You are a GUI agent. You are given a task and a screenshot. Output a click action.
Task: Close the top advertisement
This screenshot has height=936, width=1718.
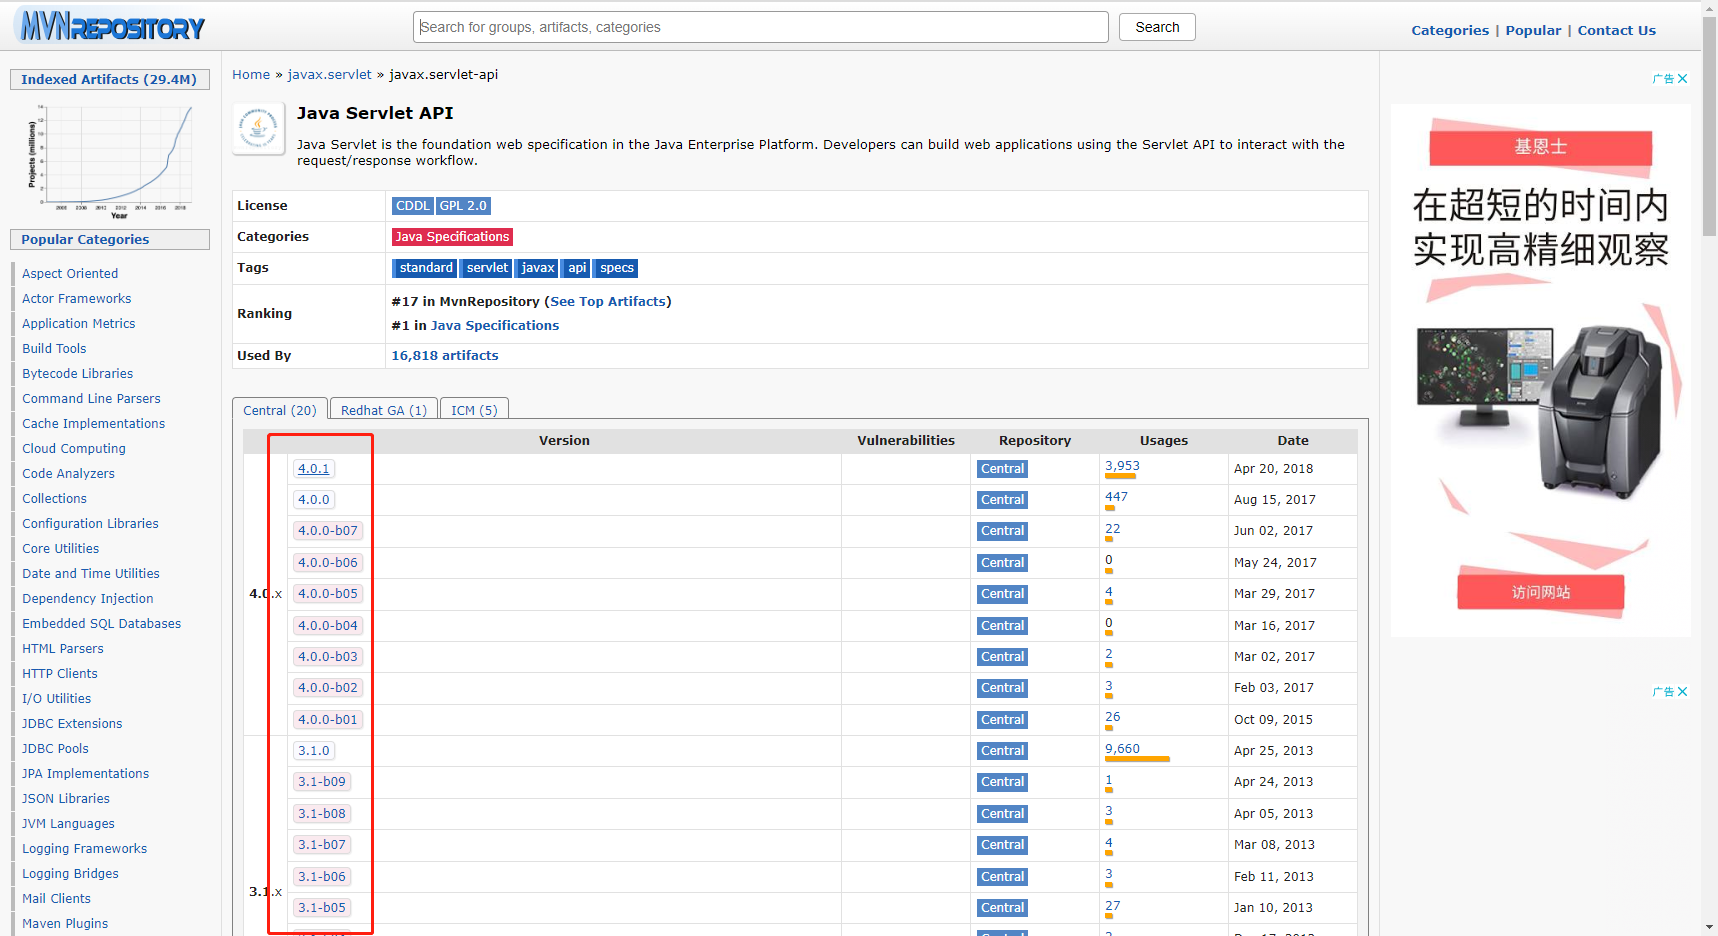tap(1682, 79)
